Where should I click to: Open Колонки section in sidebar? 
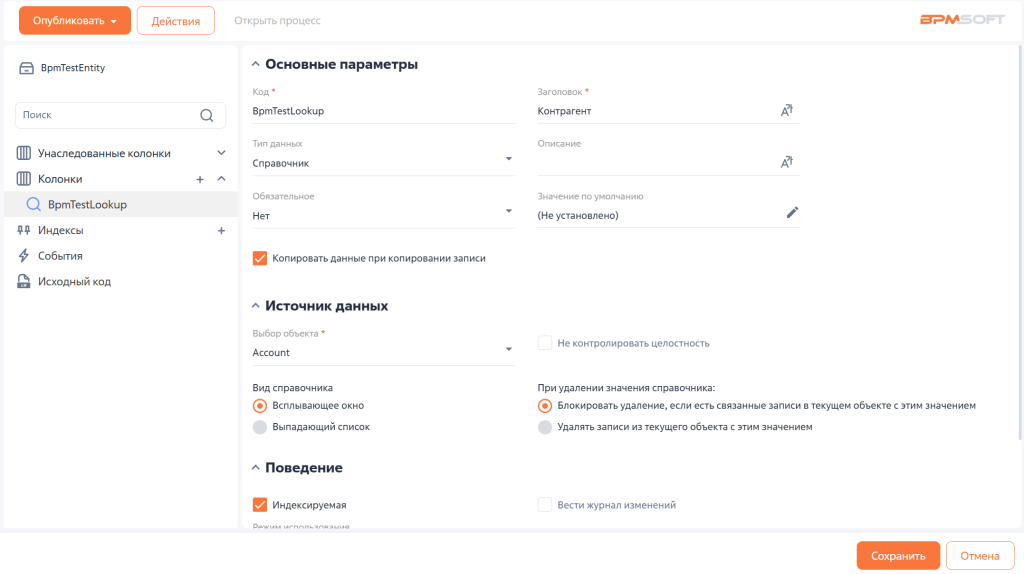click(60, 179)
